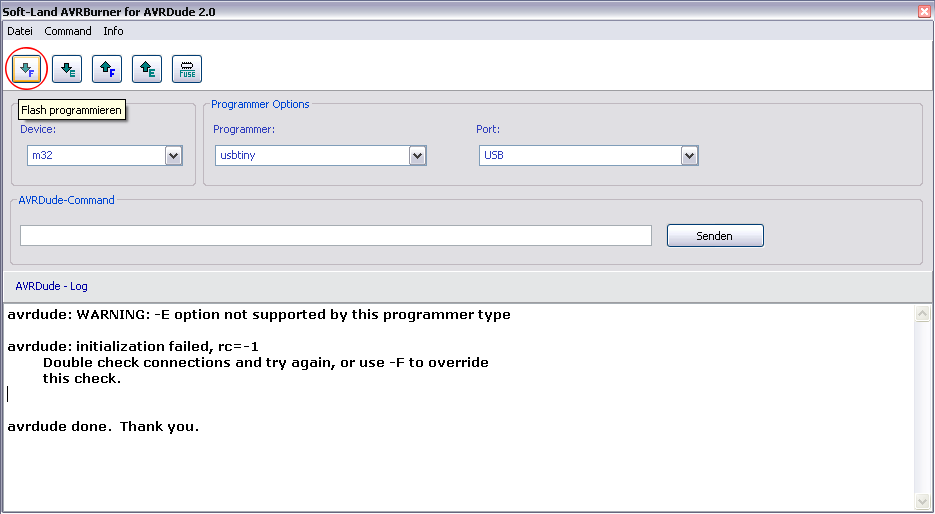Click the AVRDude-Command group title
Image resolution: width=935 pixels, height=514 pixels.
coord(67,200)
